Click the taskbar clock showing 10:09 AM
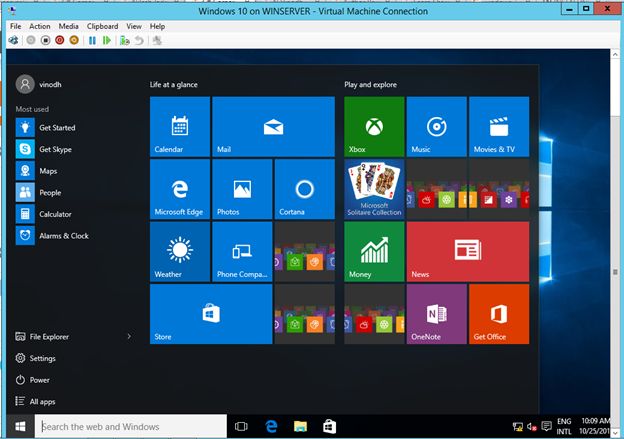The image size is (624, 439). 595,426
